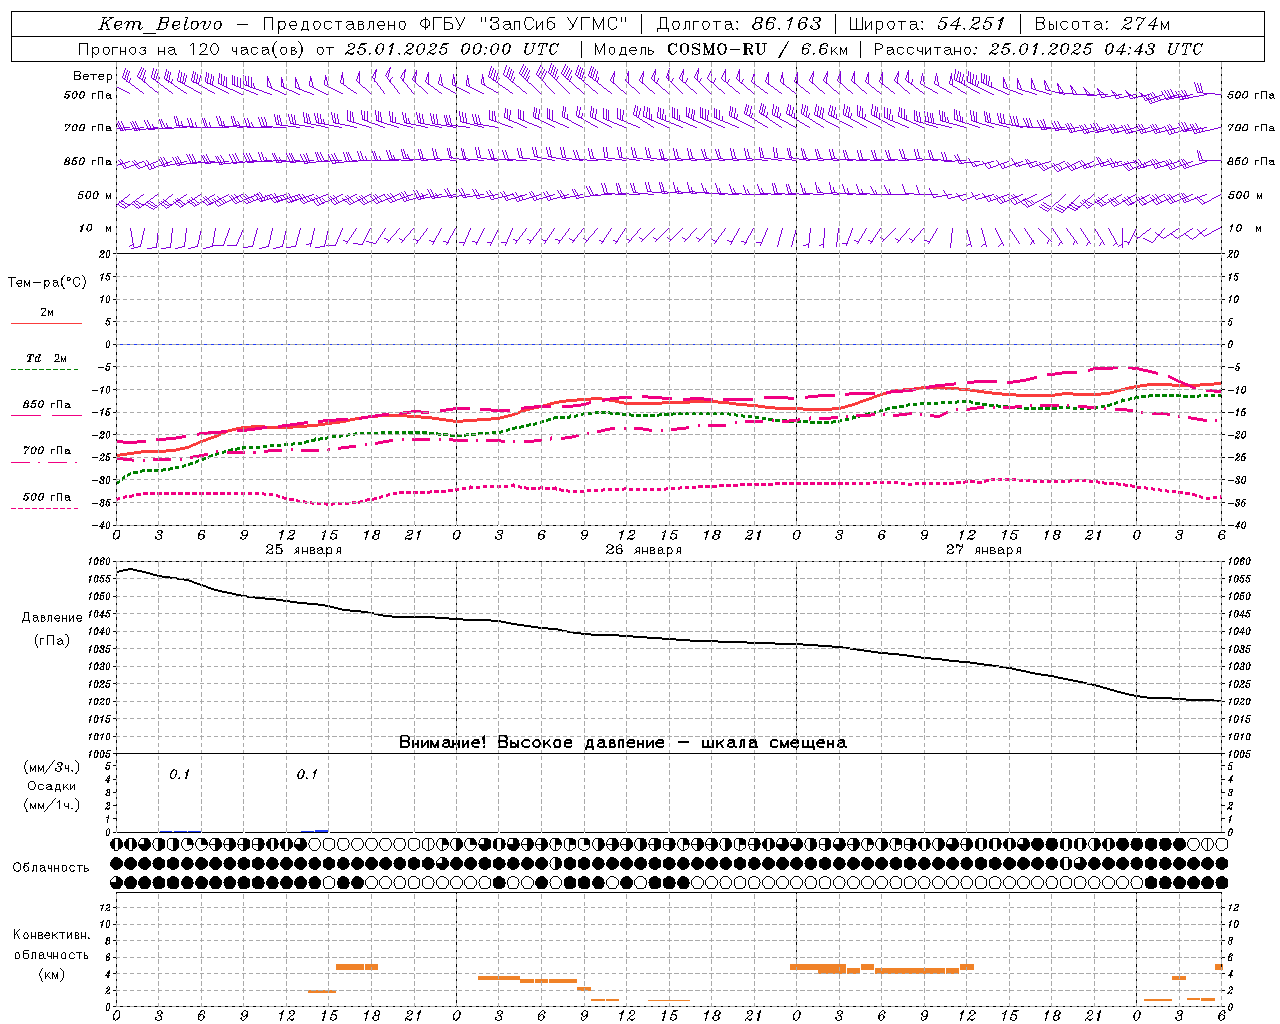Click the left 10 м wind level label
Viewport: 1280px width, 1024px height.
pos(96,228)
